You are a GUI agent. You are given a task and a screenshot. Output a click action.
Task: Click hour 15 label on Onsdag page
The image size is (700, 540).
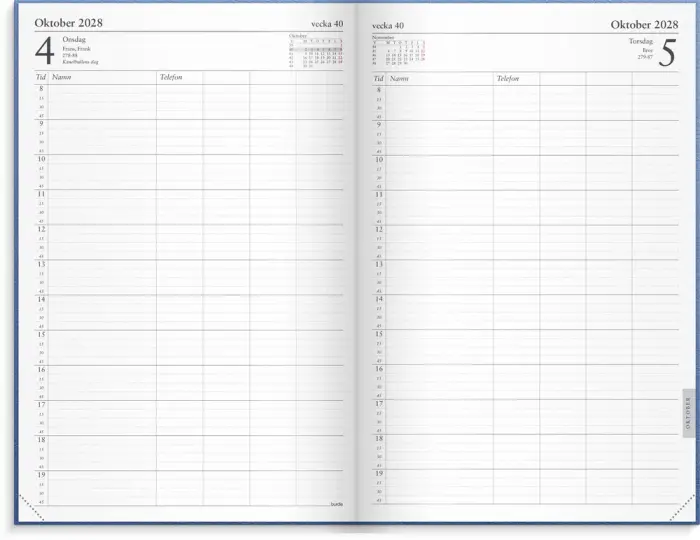(41, 334)
